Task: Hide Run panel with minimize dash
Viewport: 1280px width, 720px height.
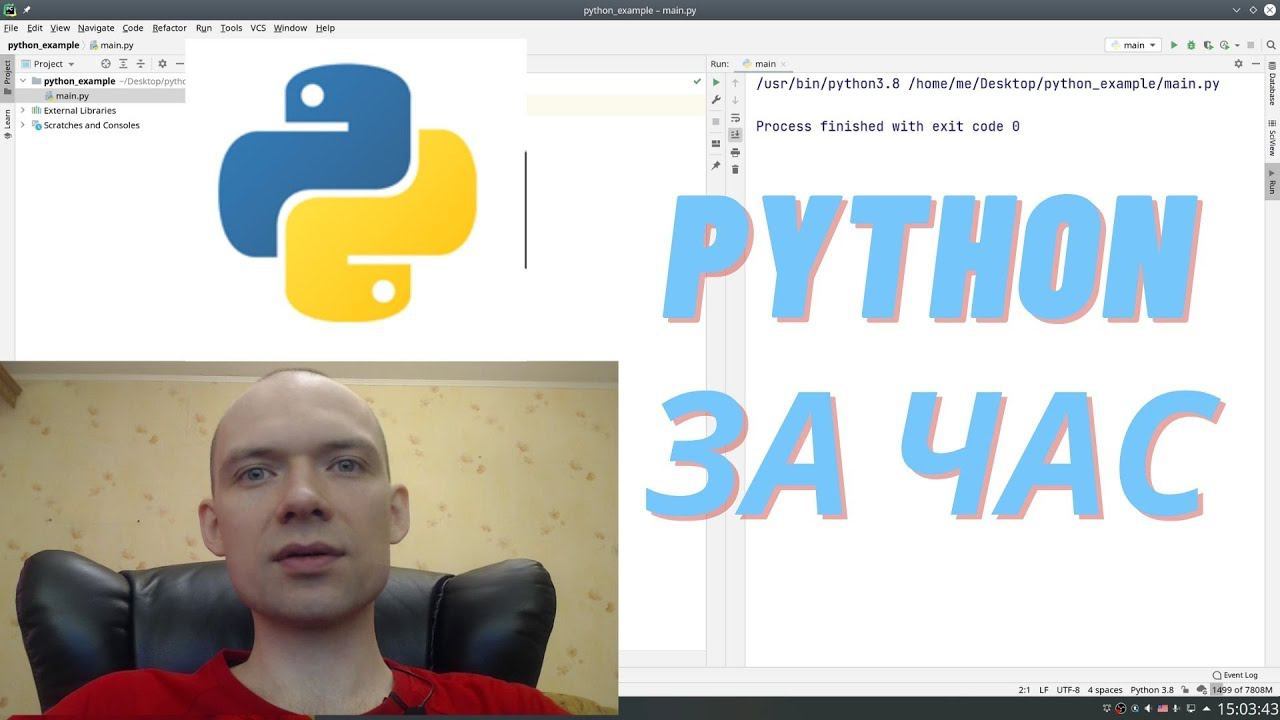Action: point(1256,63)
